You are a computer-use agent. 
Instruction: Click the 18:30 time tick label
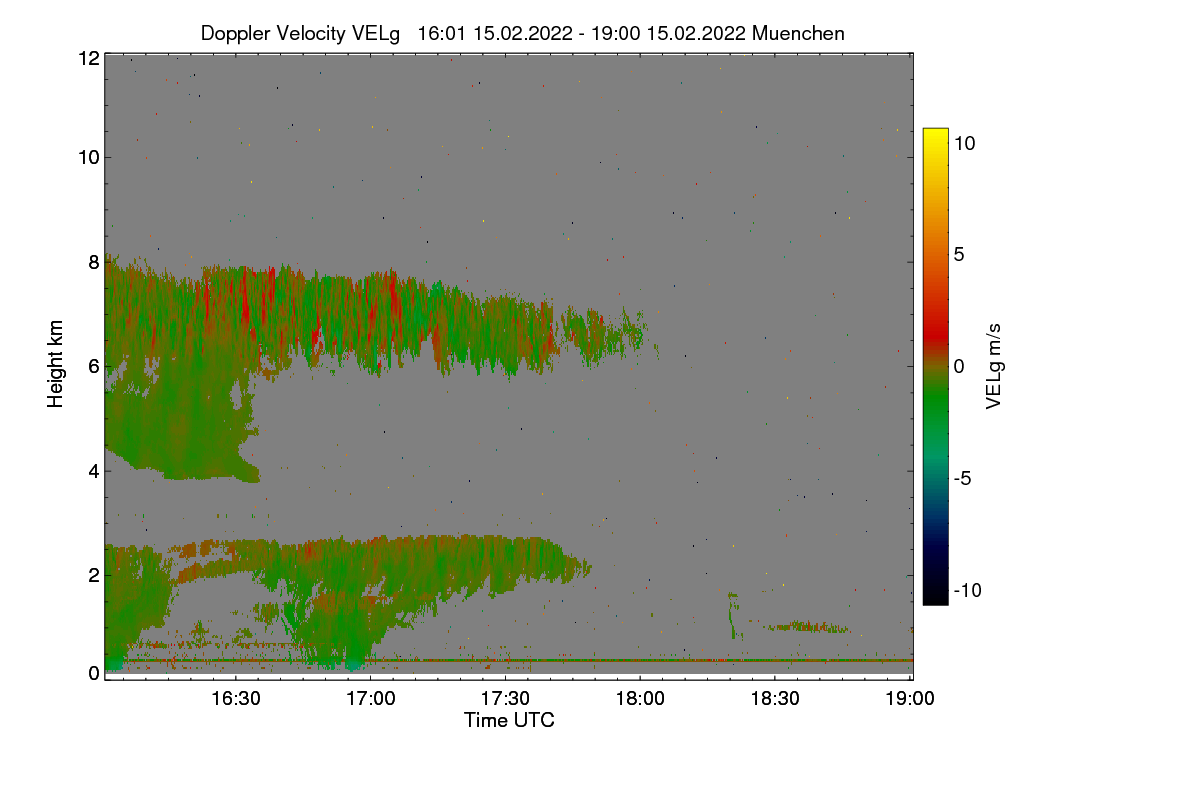coord(775,698)
